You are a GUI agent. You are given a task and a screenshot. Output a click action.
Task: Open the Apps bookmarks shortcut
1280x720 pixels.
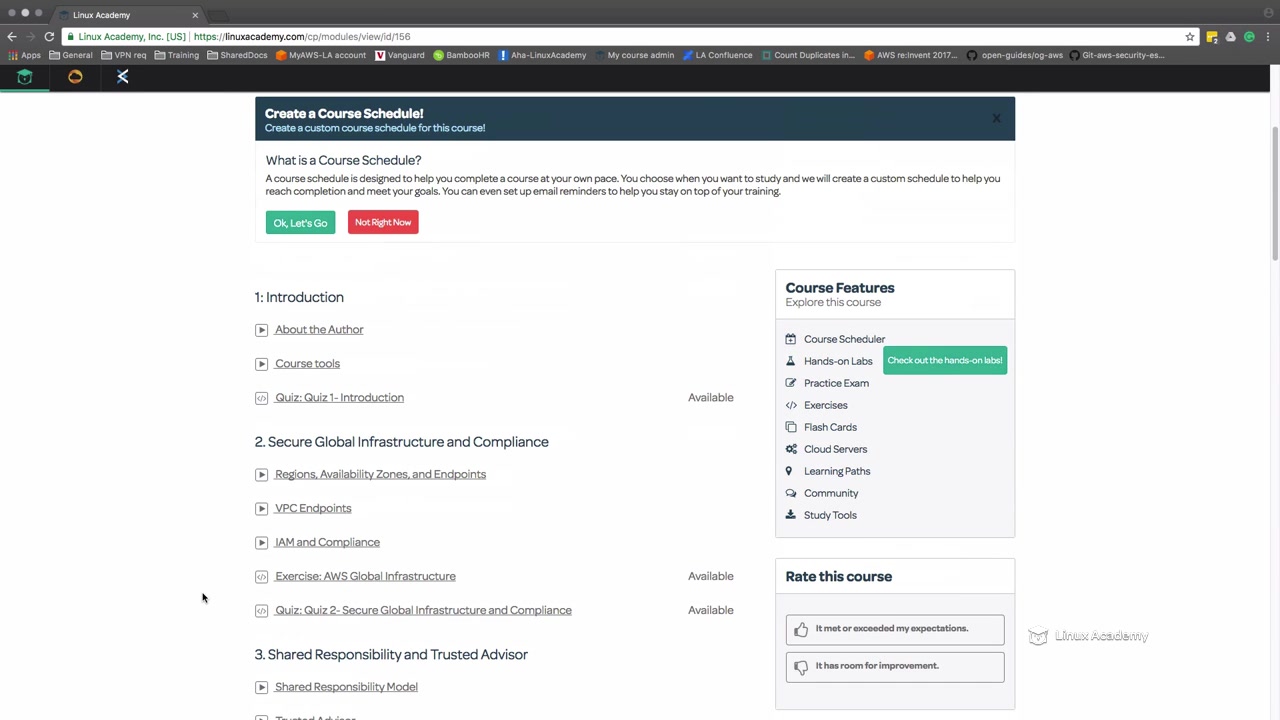pos(24,55)
